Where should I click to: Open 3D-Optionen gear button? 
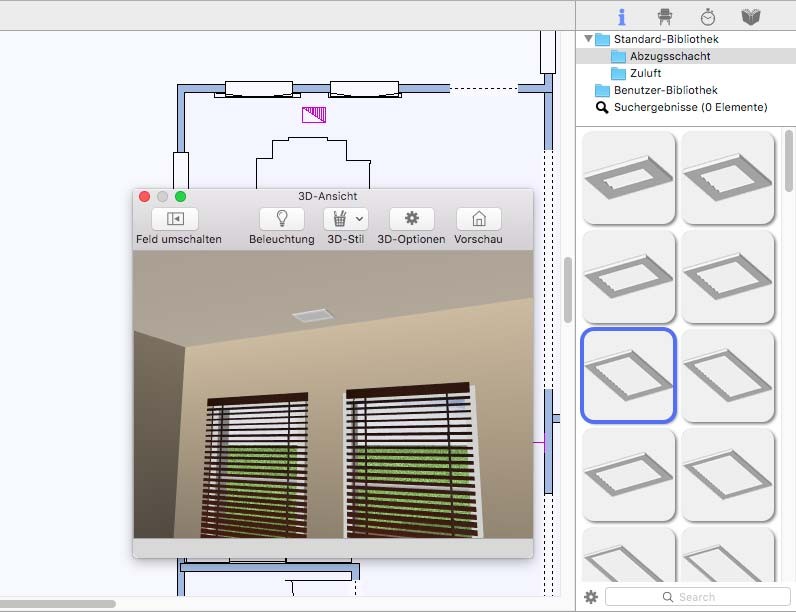(x=412, y=219)
